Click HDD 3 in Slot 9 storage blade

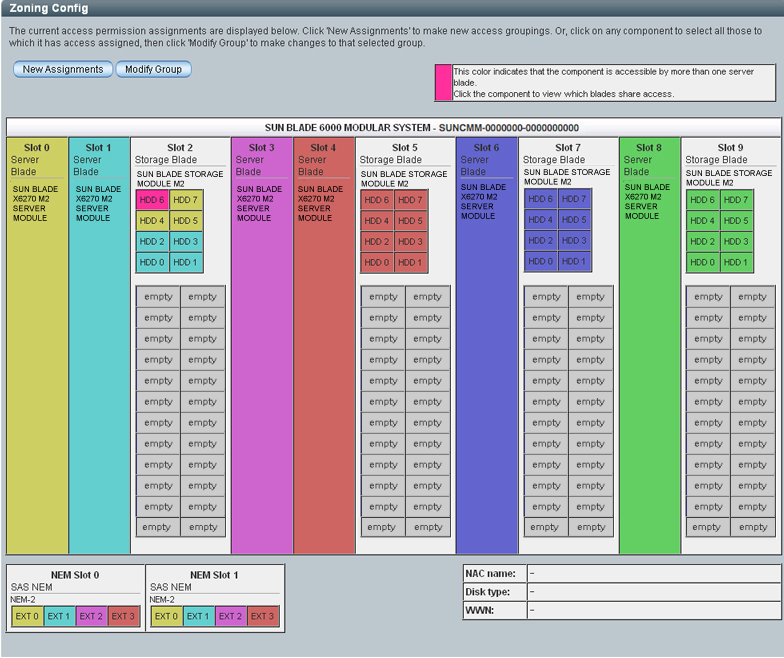click(736, 242)
